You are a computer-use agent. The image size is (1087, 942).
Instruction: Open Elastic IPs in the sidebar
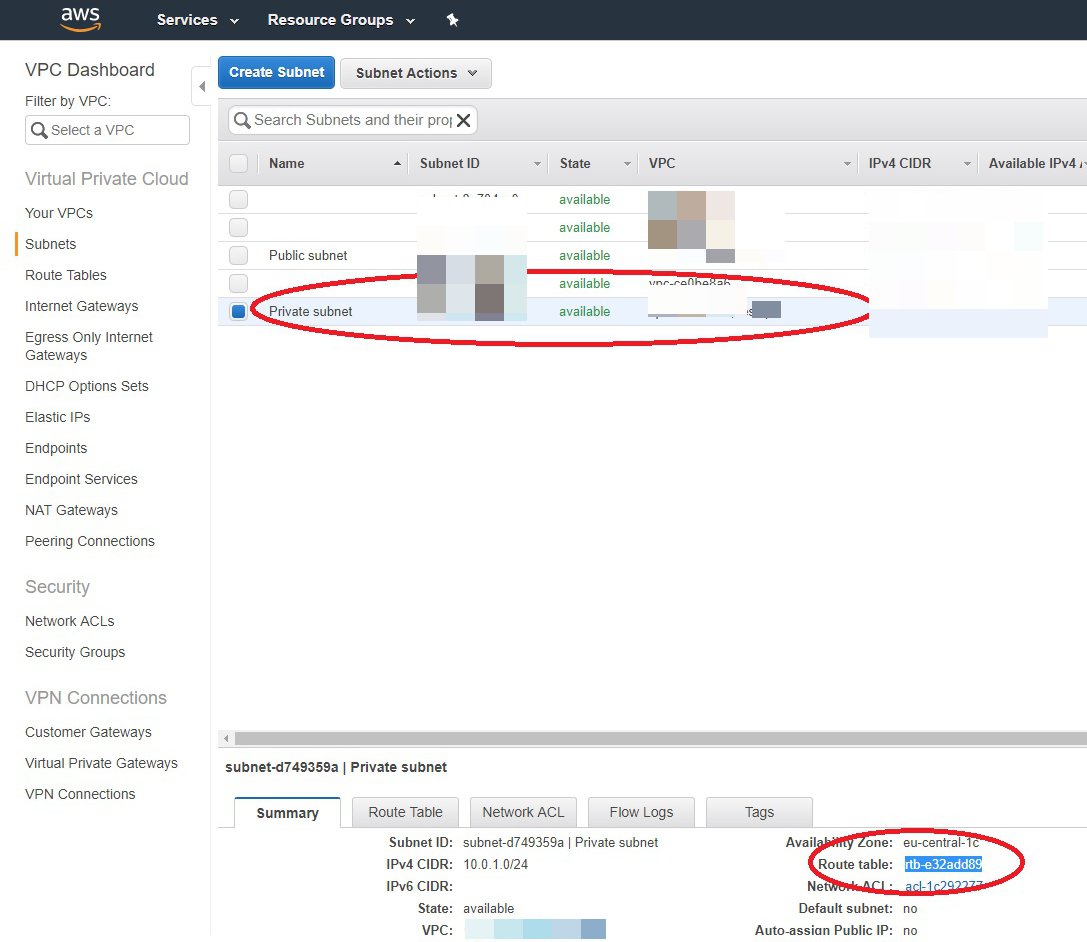pos(58,417)
